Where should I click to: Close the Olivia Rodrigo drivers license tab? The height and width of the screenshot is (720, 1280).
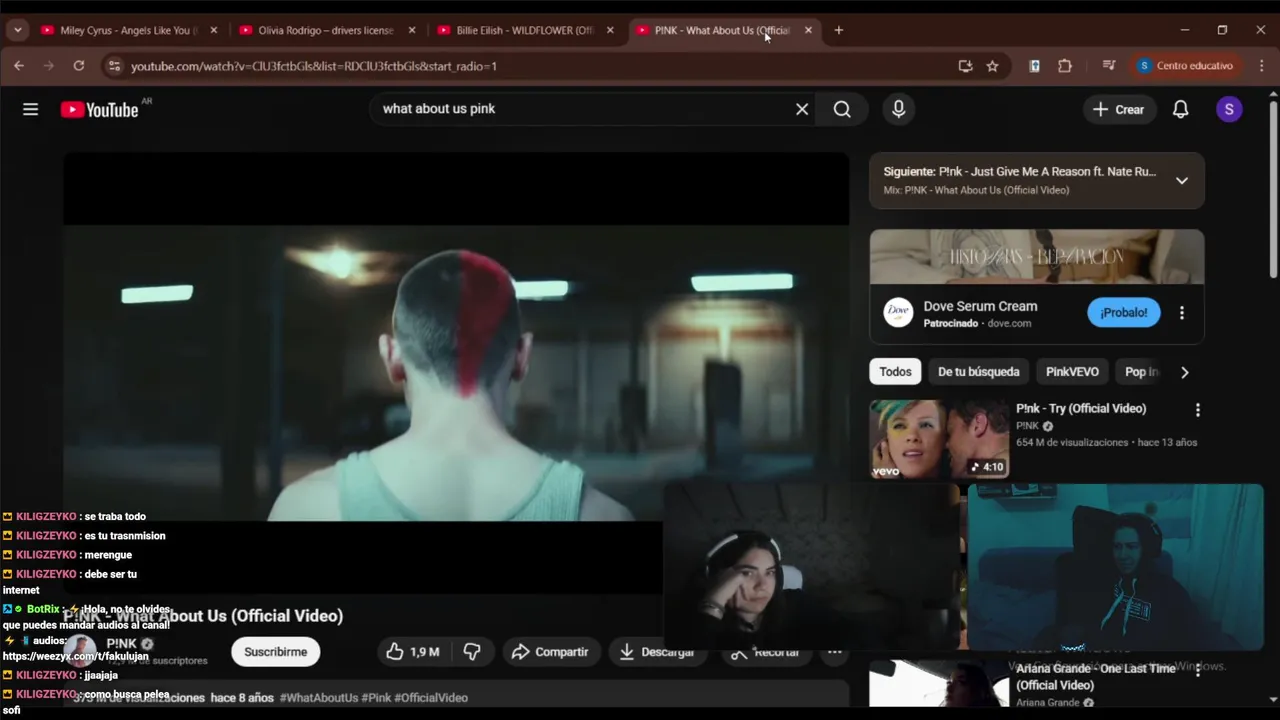412,30
